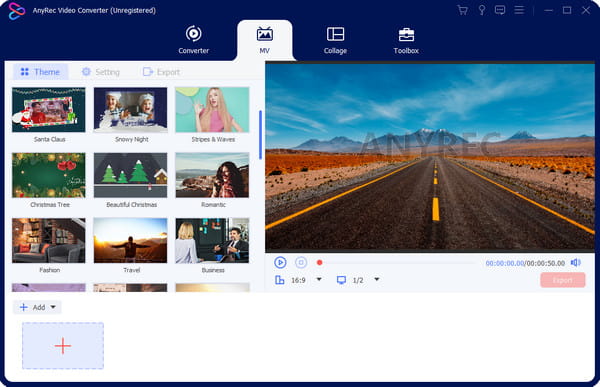The height and width of the screenshot is (387, 600).
Task: Click the aspect ratio icon
Action: click(280, 280)
